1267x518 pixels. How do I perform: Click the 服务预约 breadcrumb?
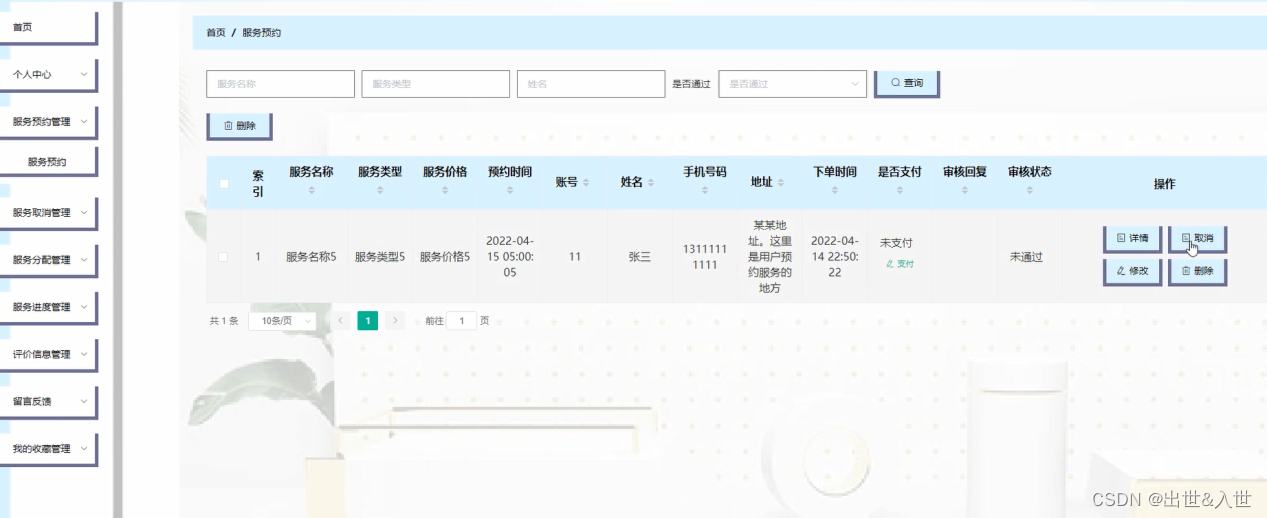click(x=262, y=33)
